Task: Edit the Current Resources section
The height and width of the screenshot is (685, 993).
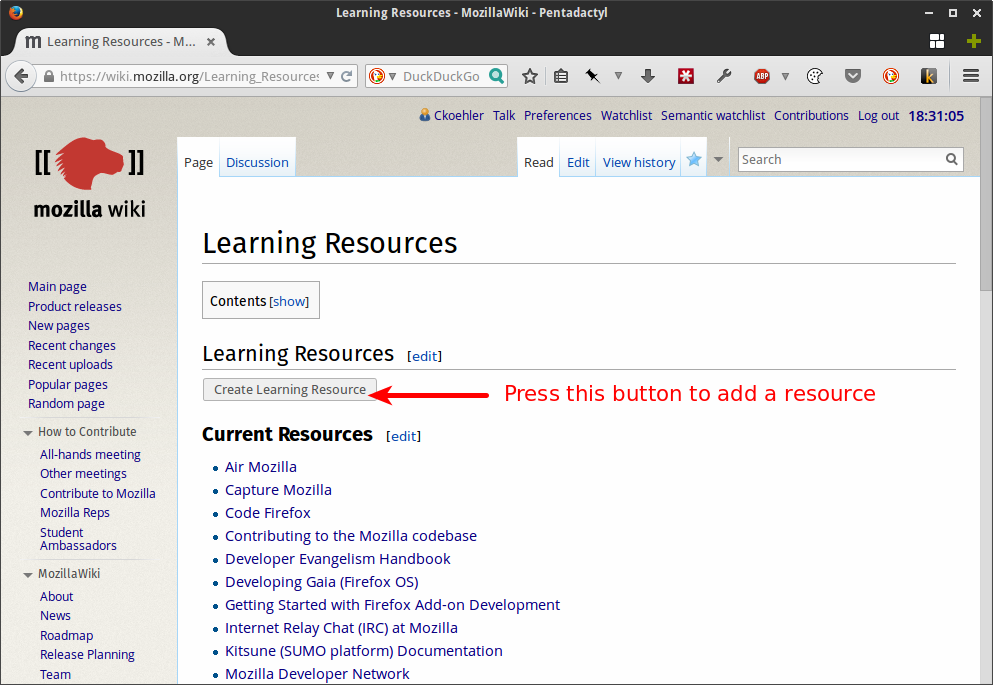Action: (403, 436)
